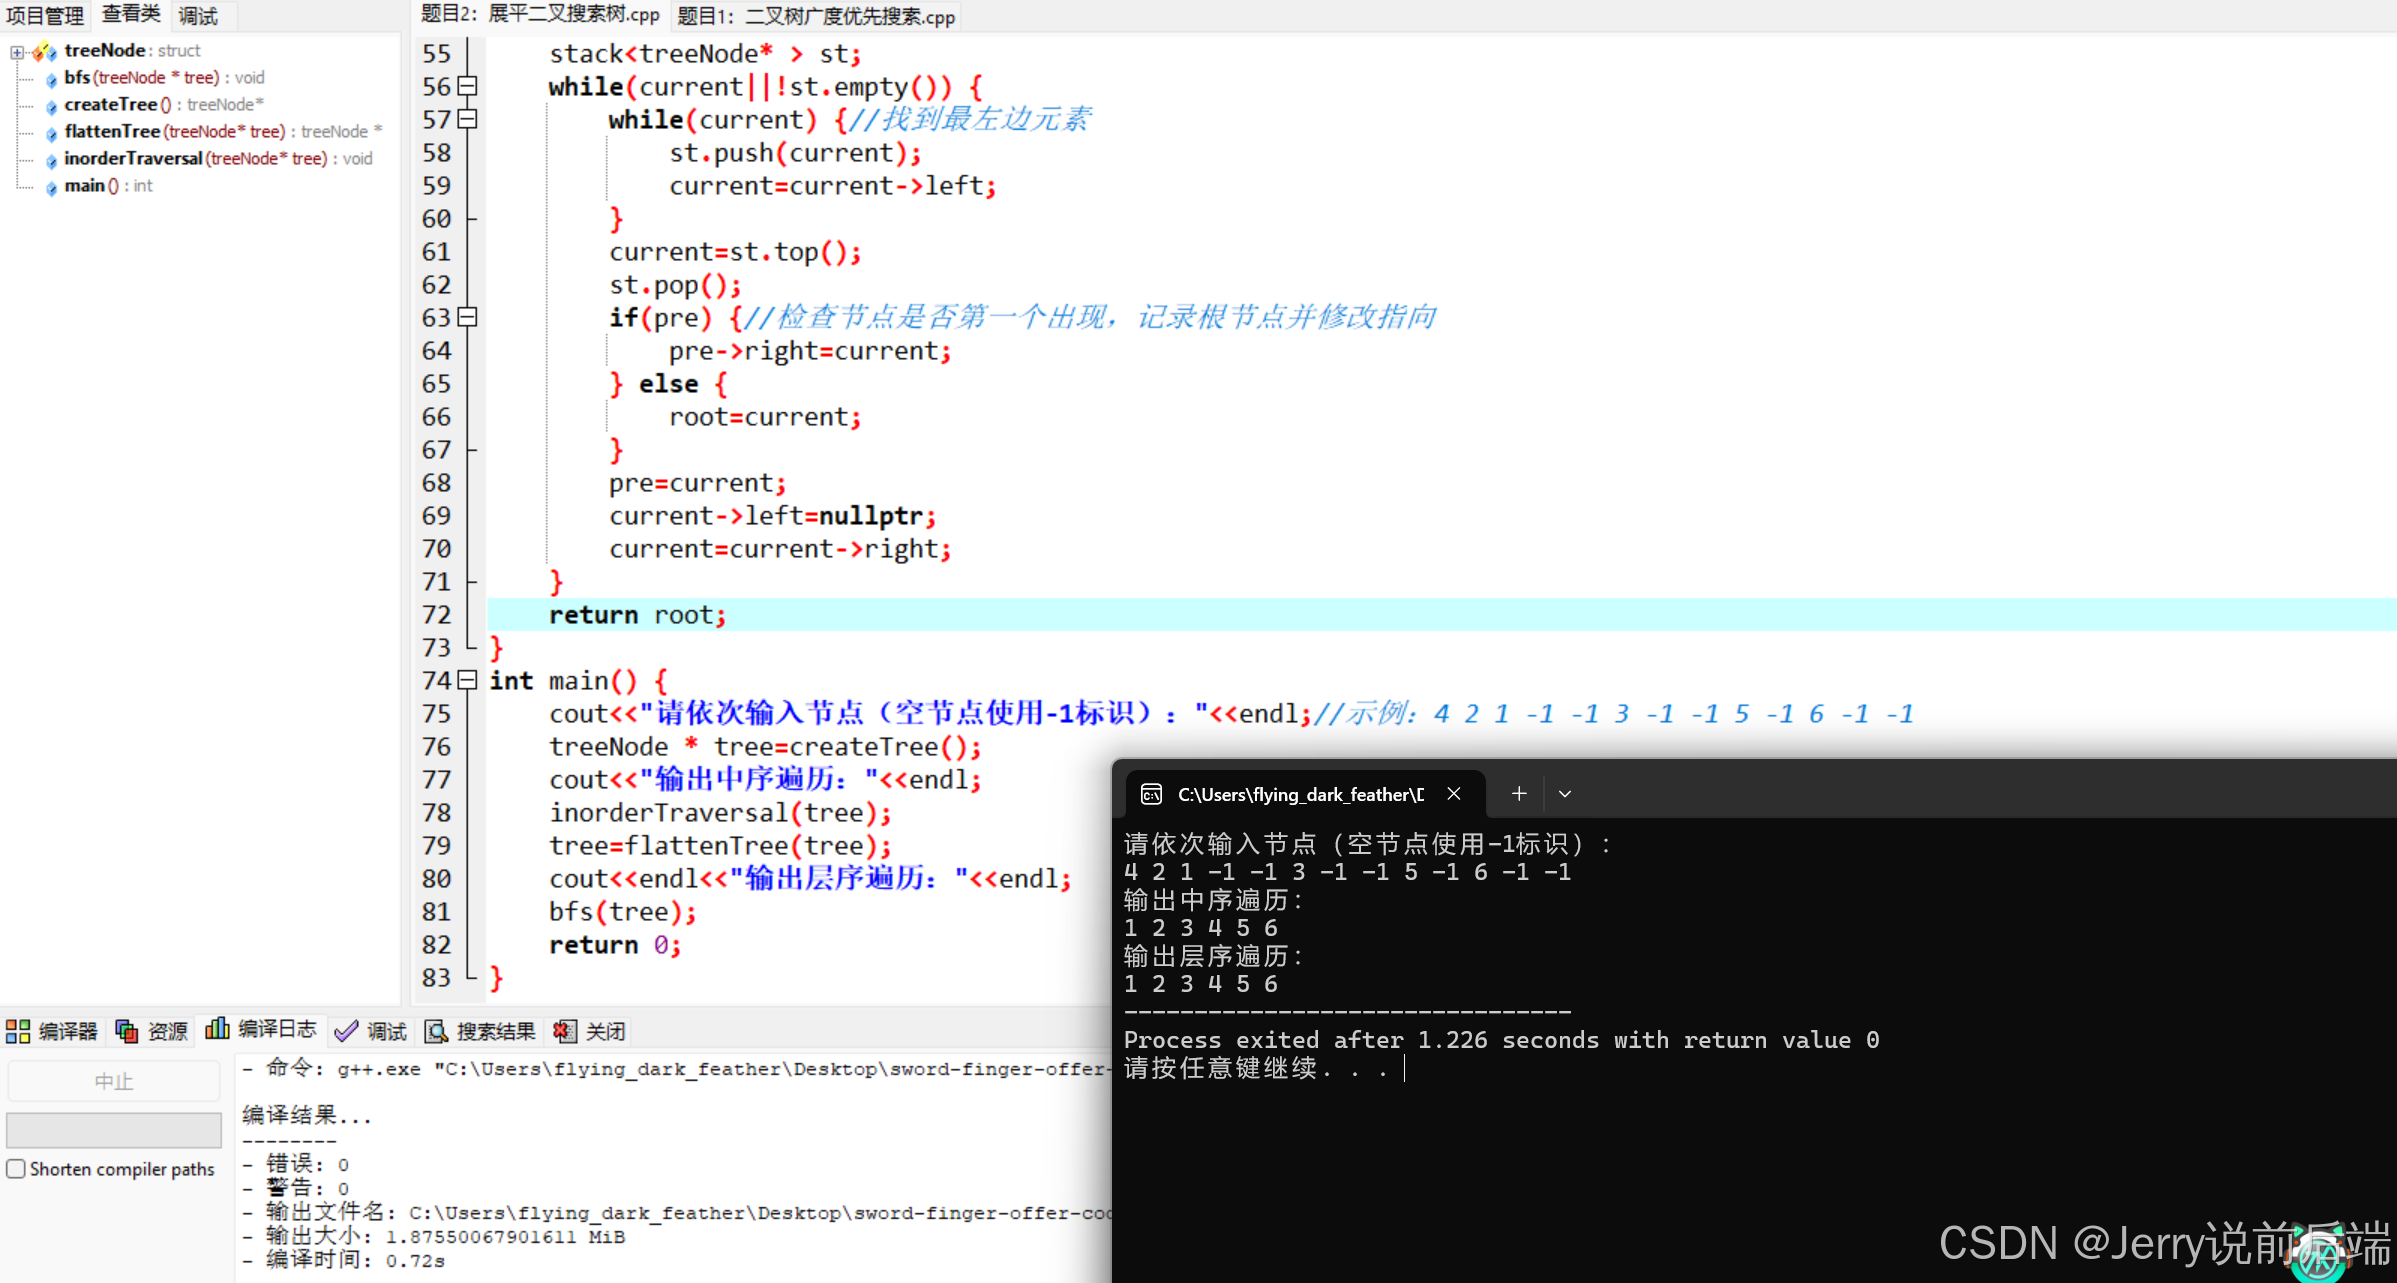Open the 资源 resources tab icon
Viewport: 2397px width, 1283px height.
coord(127,1031)
